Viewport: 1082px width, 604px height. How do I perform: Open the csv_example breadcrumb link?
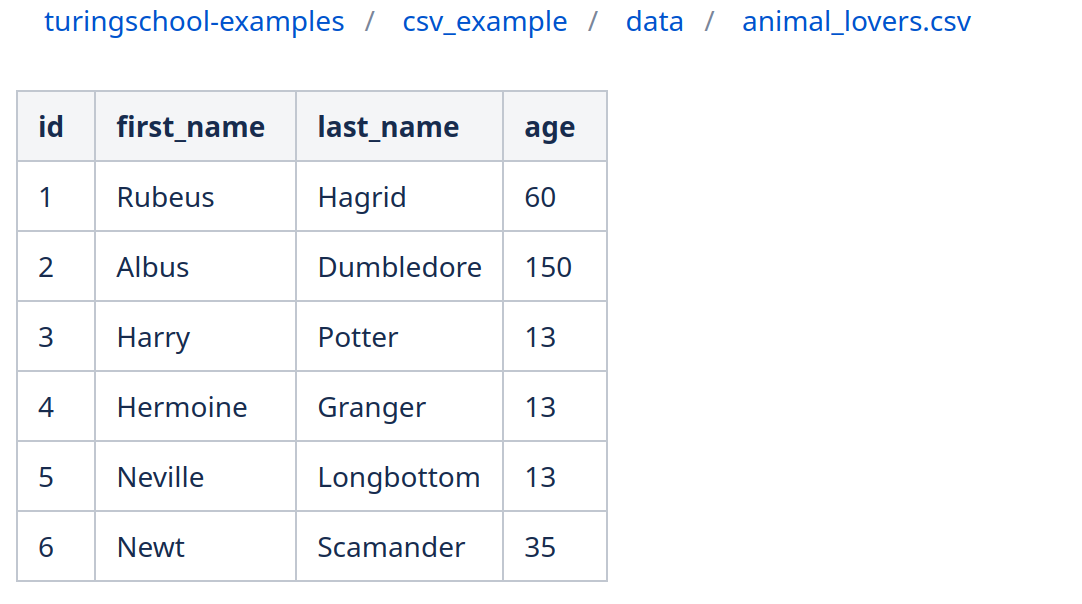(485, 22)
